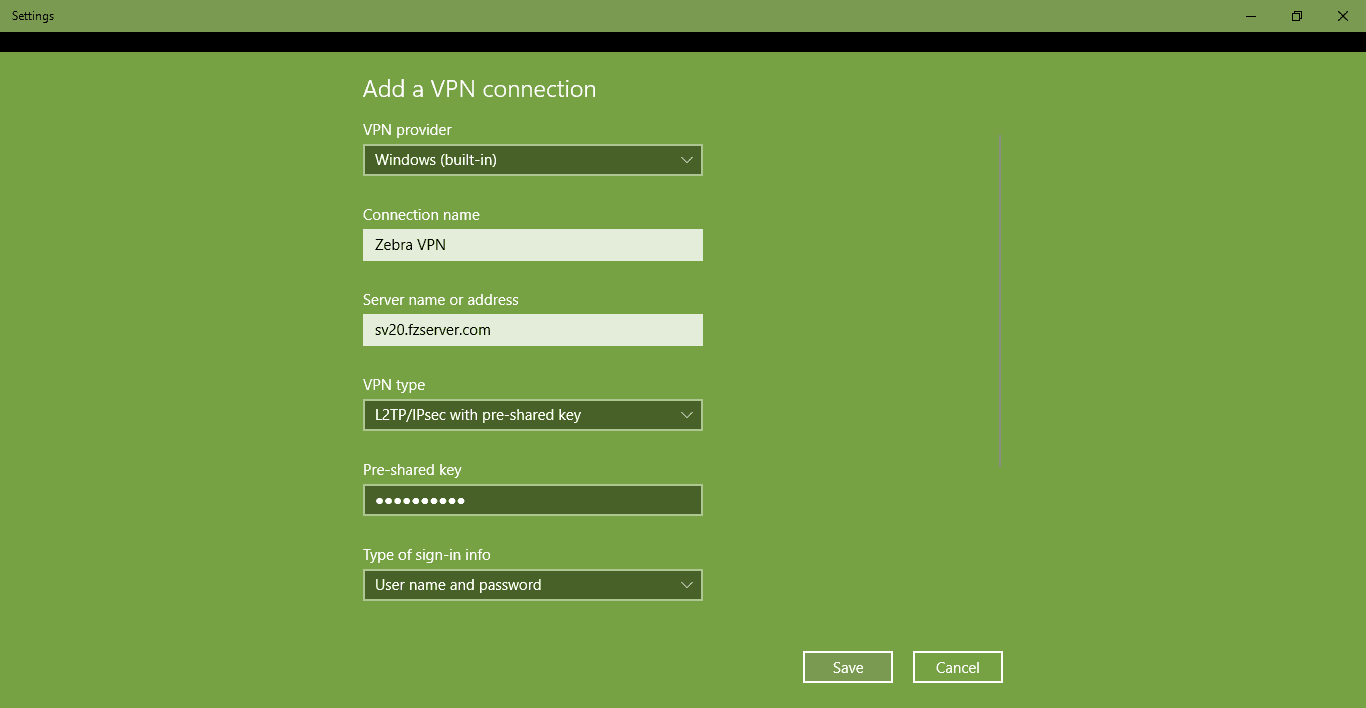Expand the VPN type dropdown

(x=532, y=415)
